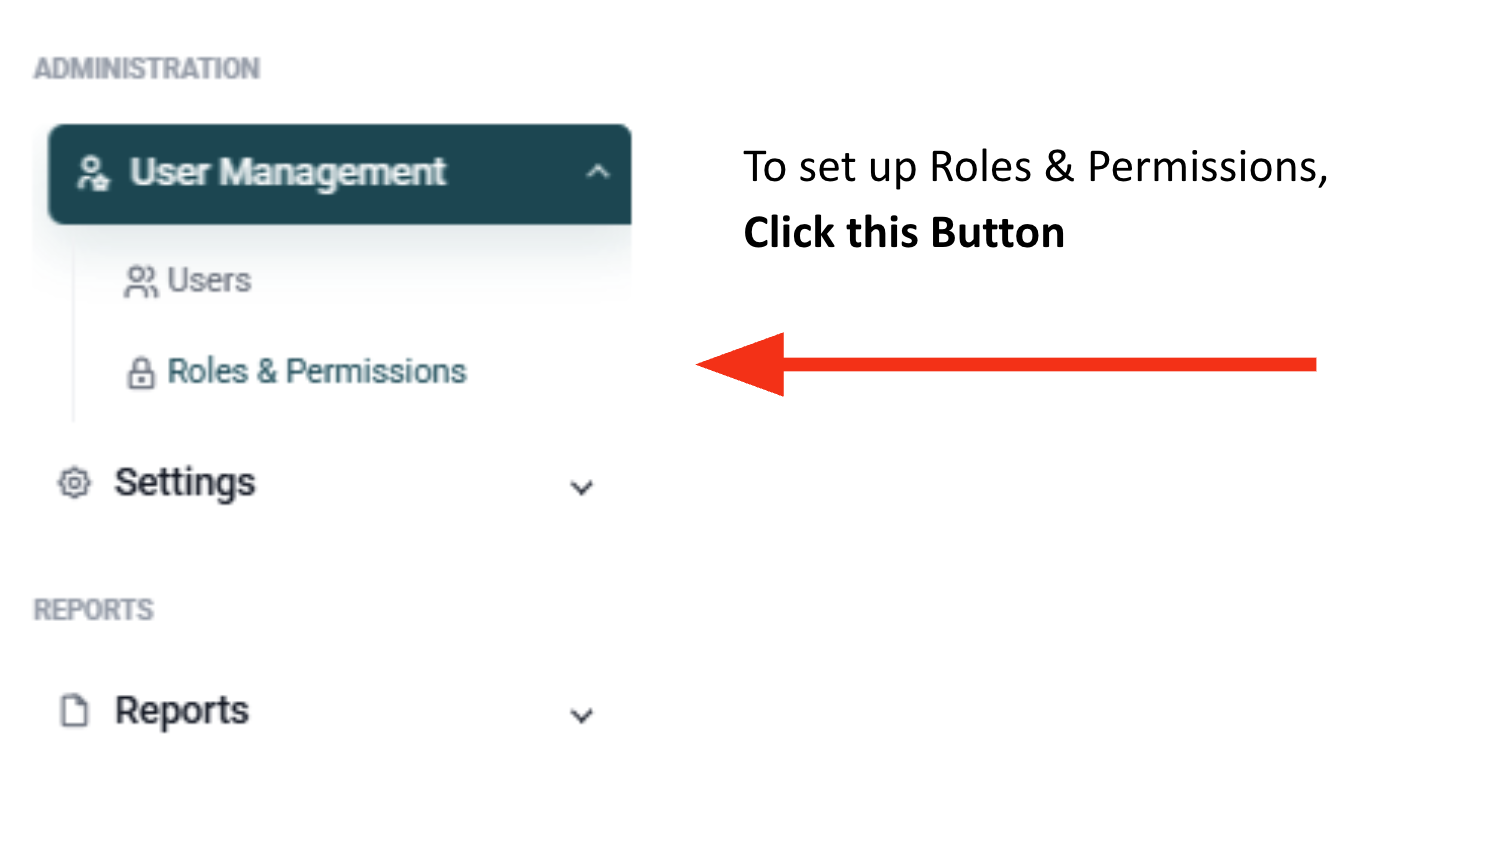Click the padlock icon for Roles & Permissions

[141, 373]
